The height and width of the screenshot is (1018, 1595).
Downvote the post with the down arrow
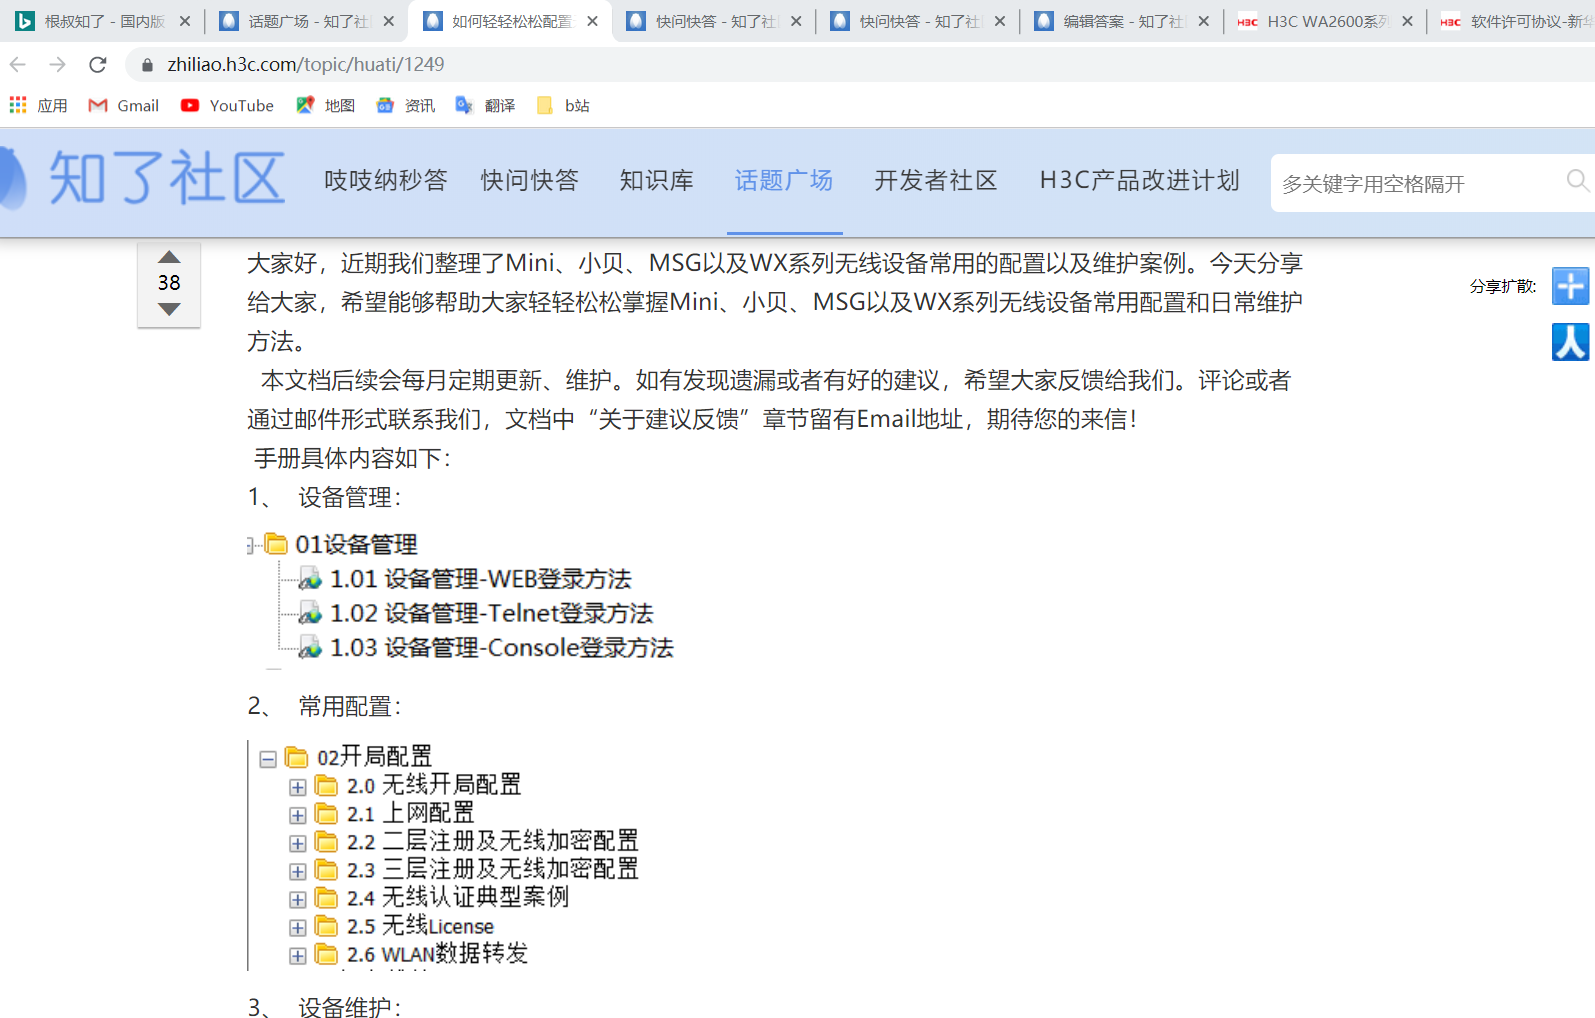(169, 310)
